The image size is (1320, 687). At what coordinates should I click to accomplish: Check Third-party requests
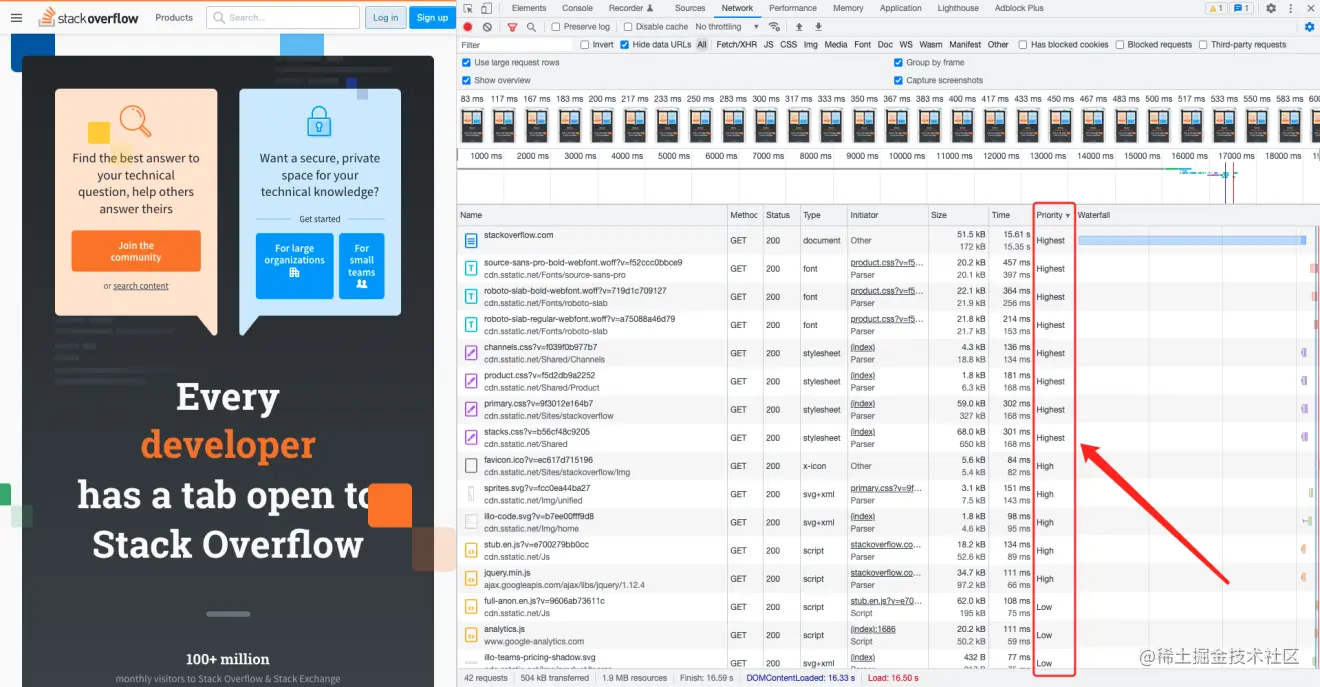(x=1203, y=45)
